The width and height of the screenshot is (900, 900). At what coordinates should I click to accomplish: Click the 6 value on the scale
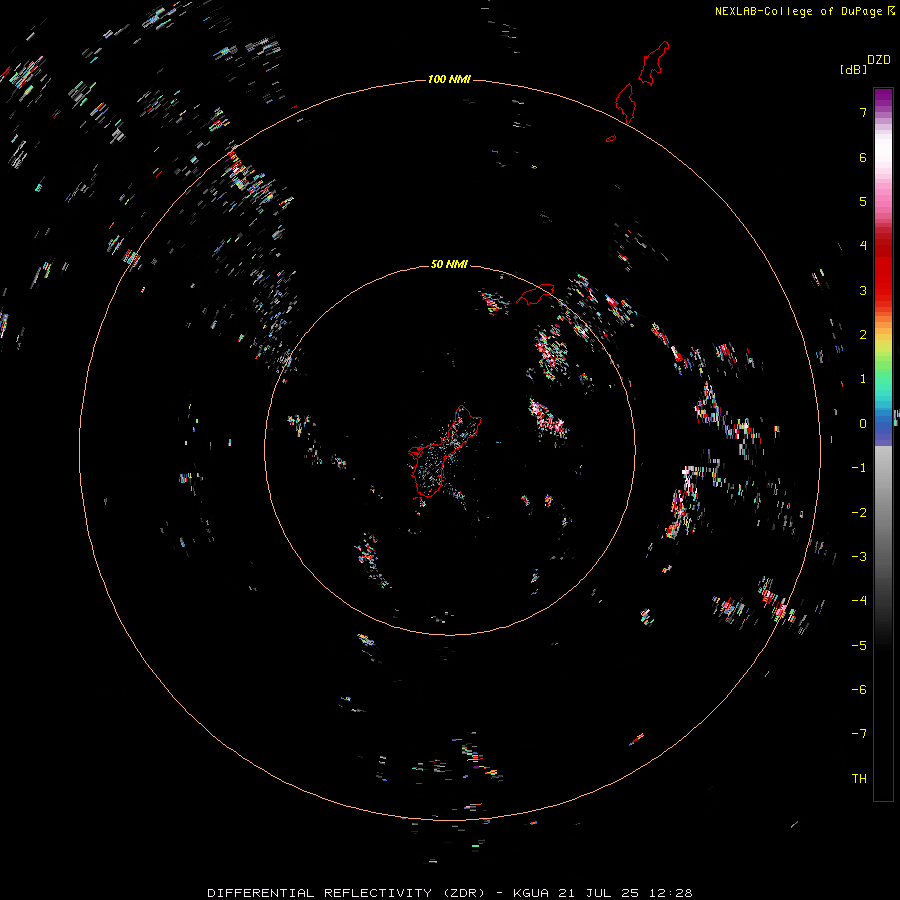(863, 157)
